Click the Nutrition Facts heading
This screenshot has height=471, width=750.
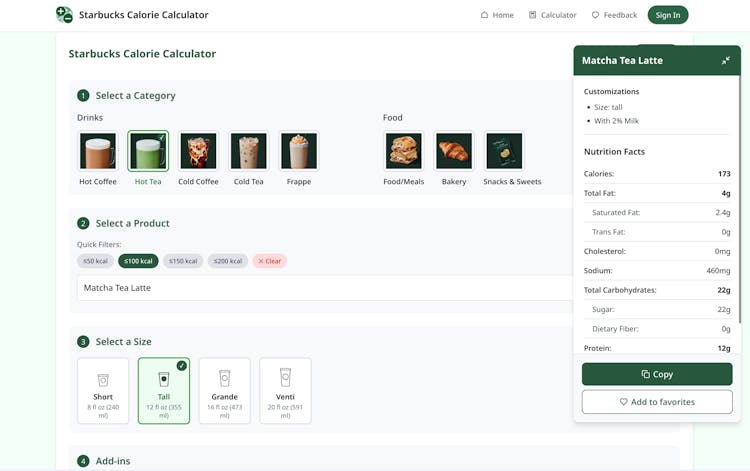[614, 152]
